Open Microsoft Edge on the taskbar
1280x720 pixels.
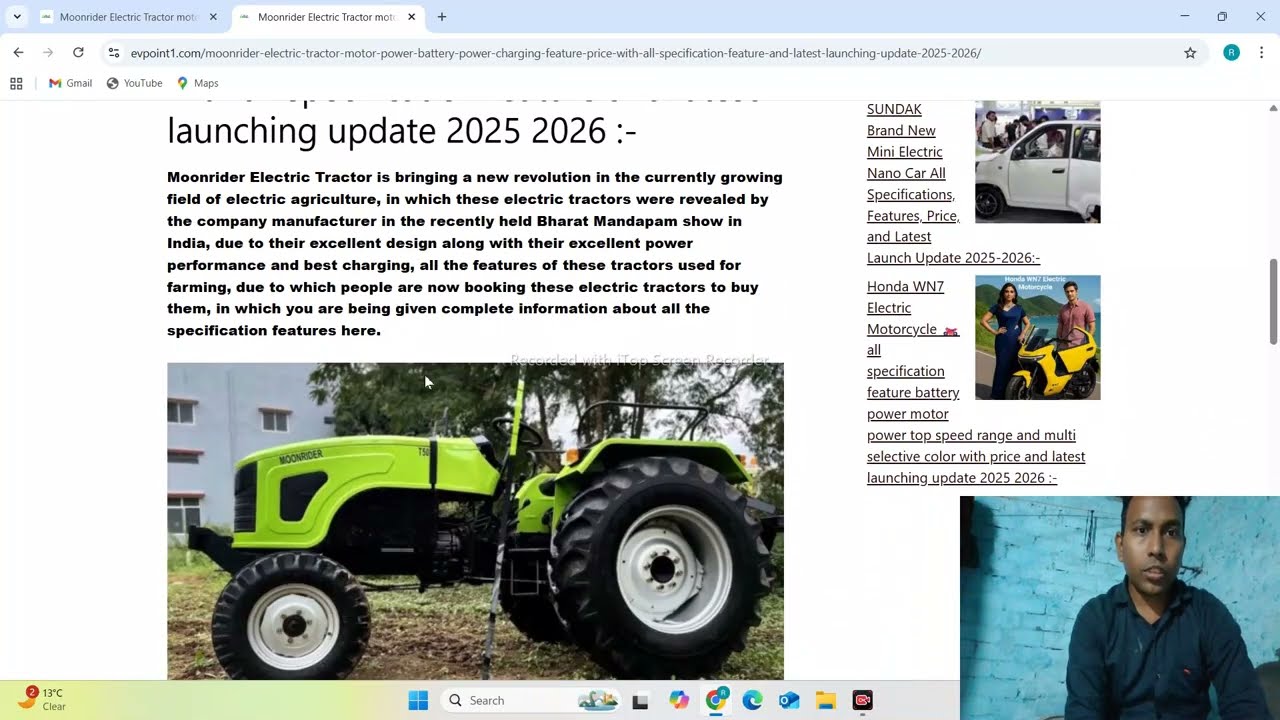752,700
